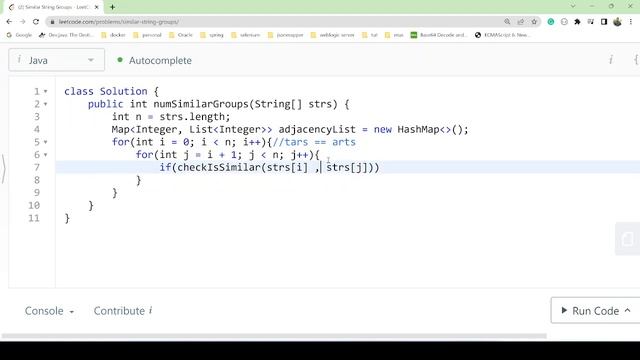Close the Similar String Groups tab

[97, 7]
